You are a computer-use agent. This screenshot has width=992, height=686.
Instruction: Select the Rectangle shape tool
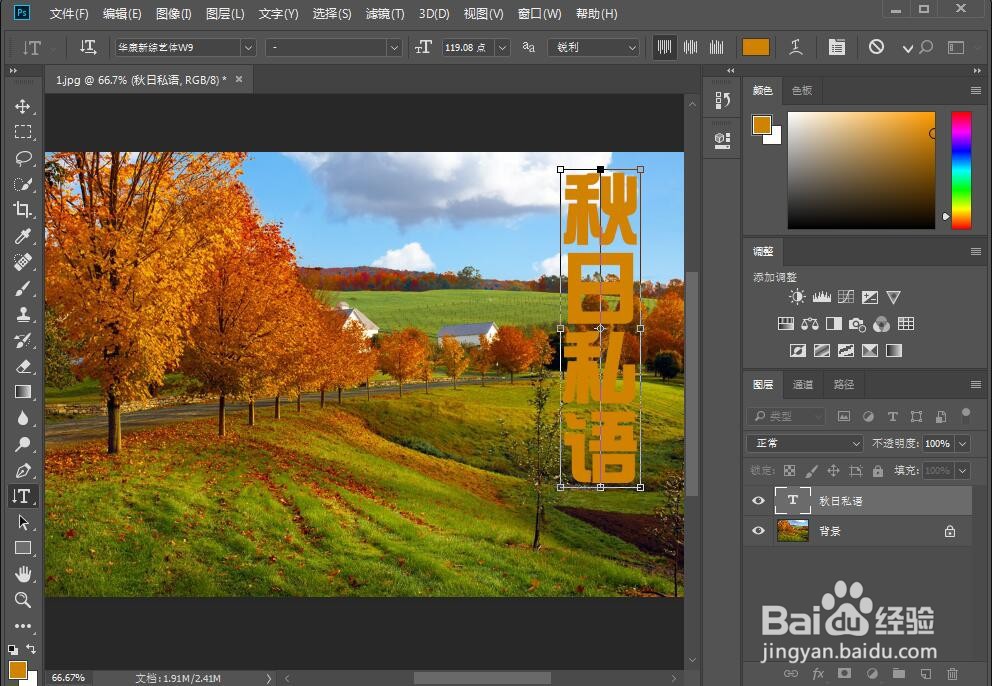tap(23, 548)
